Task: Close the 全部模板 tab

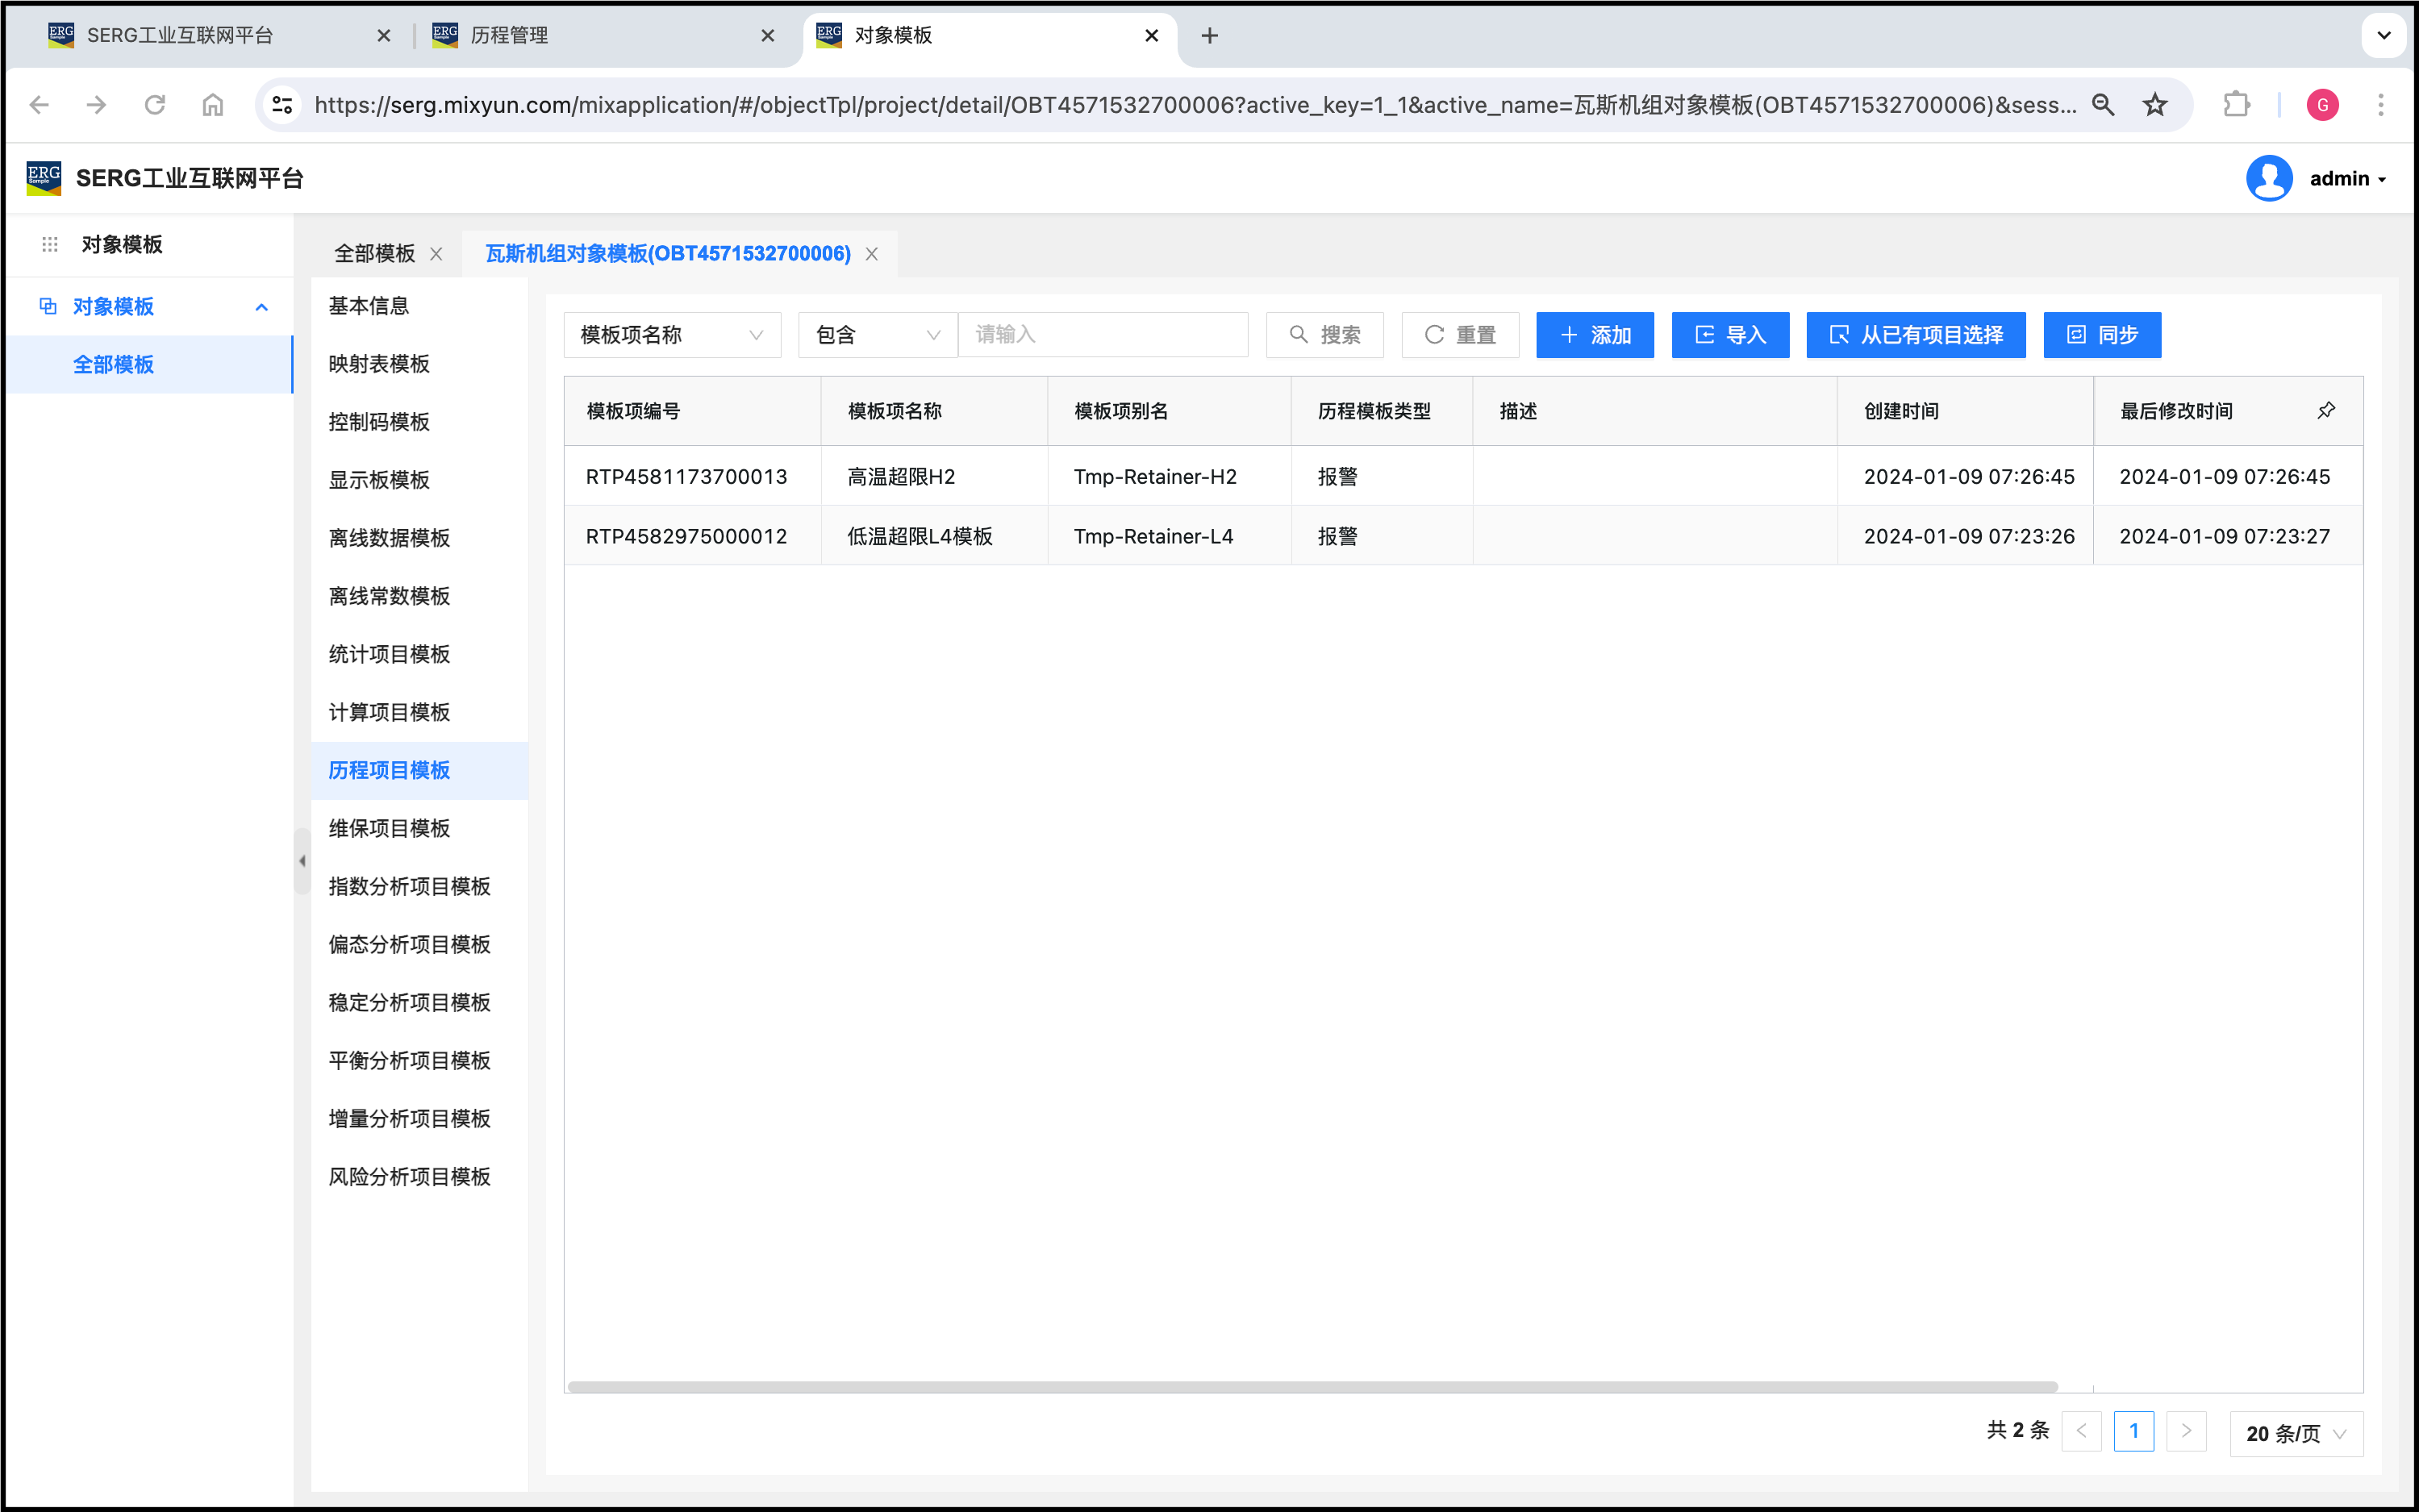Action: click(x=436, y=254)
